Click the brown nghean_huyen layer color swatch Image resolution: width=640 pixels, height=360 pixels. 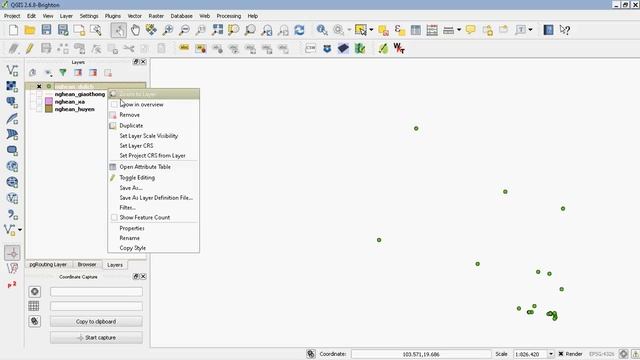(x=49, y=109)
